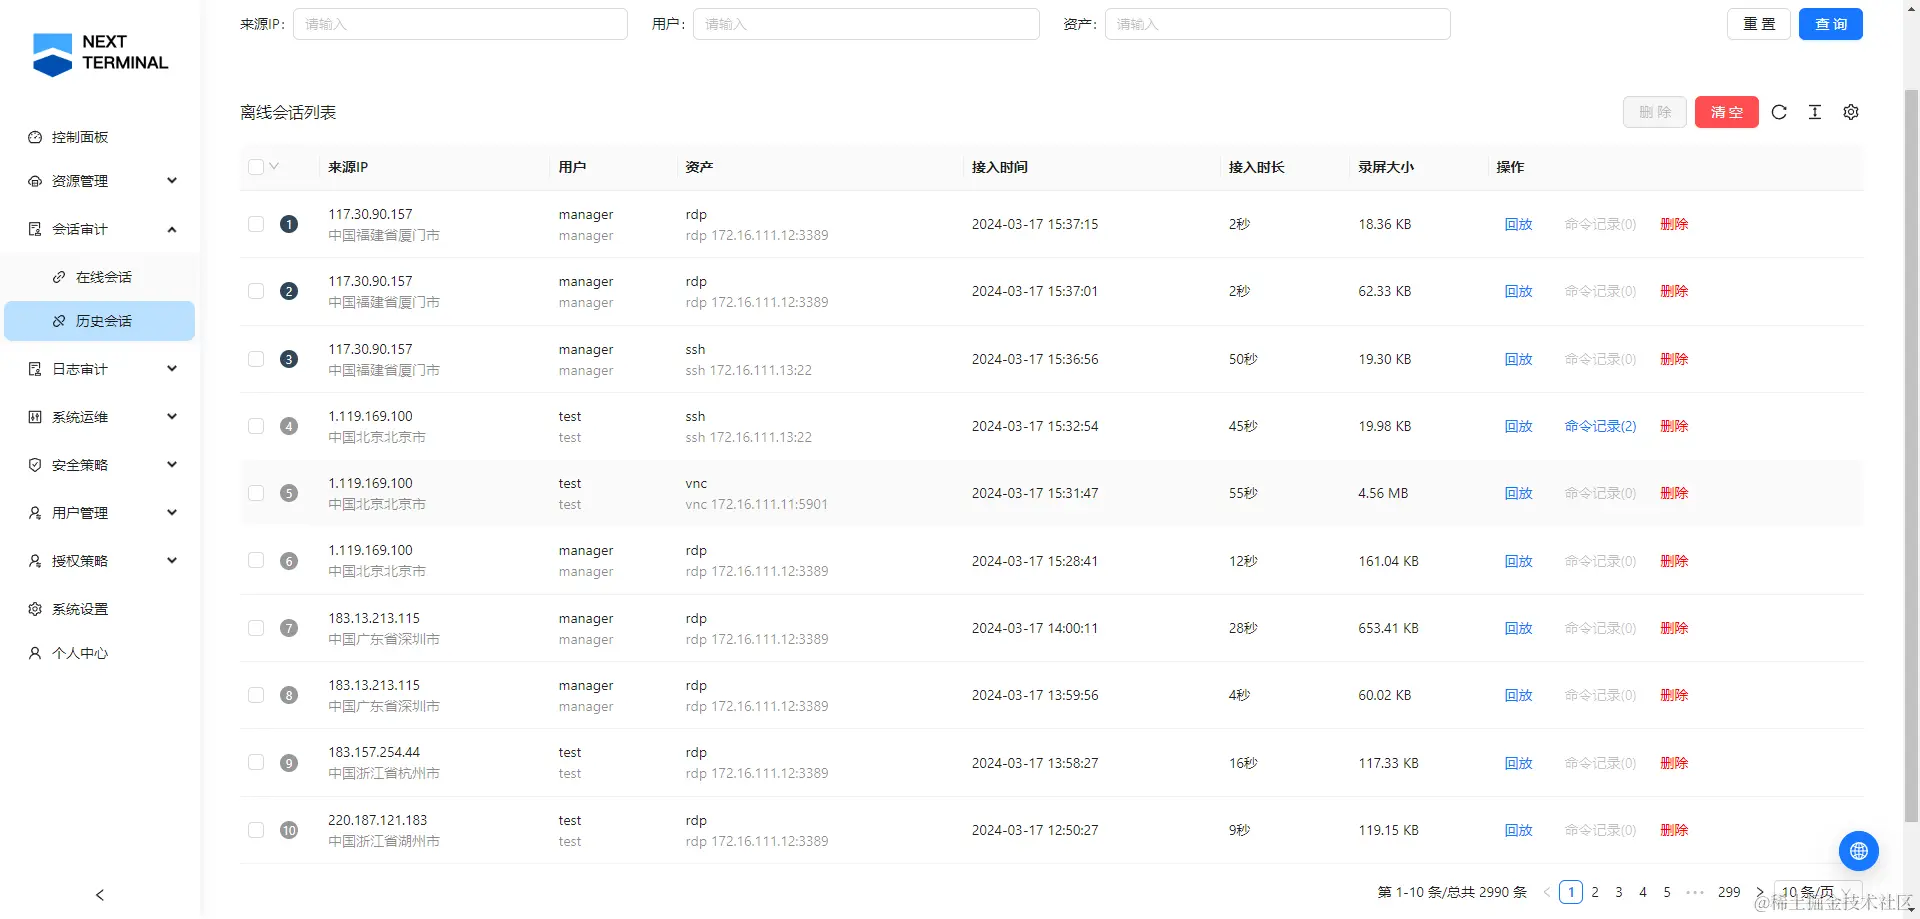The width and height of the screenshot is (1920, 919).
Task: Check row 7 checkbox 14:00:11 session
Action: pos(256,628)
